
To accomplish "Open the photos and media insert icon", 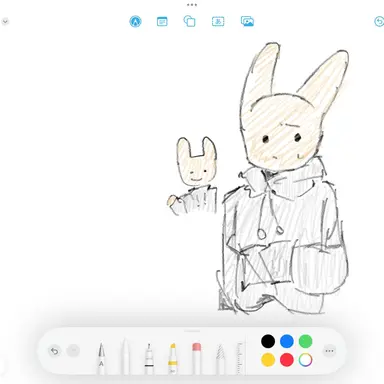I will 247,21.
